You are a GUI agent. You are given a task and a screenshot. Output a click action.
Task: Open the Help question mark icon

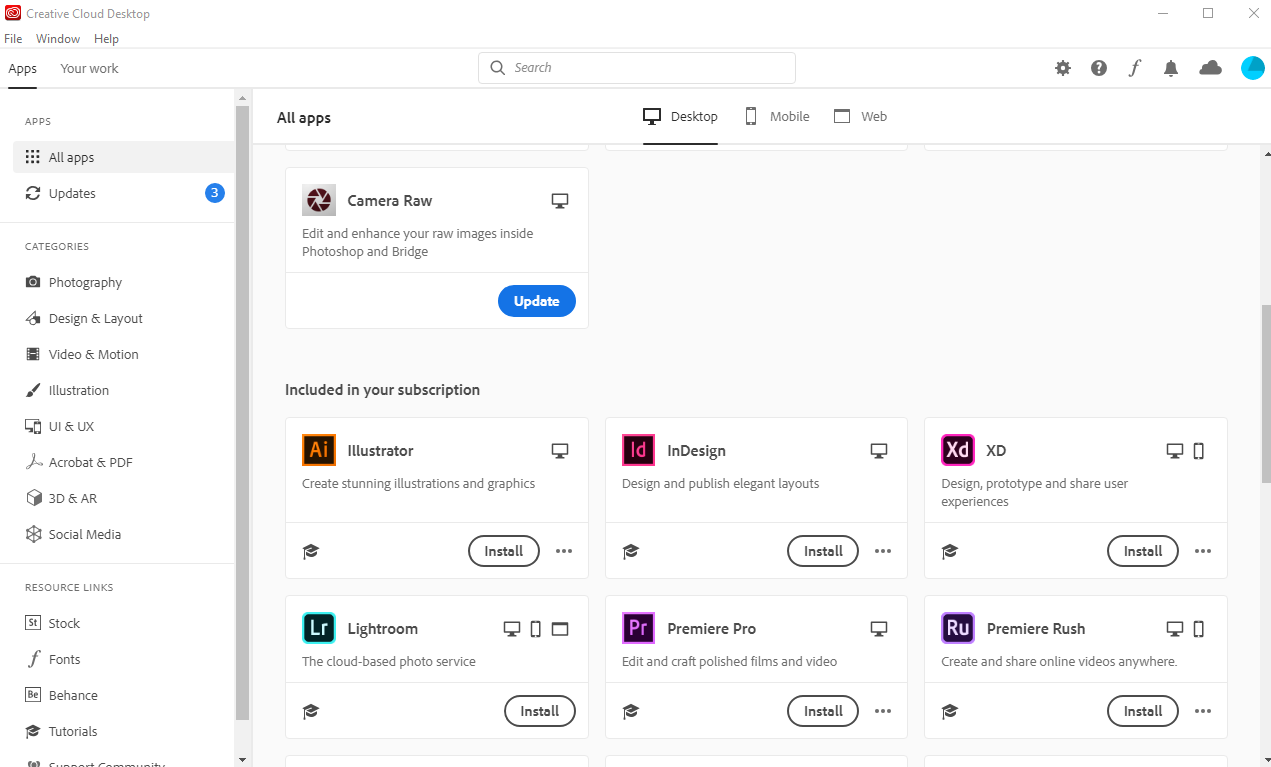click(1099, 68)
